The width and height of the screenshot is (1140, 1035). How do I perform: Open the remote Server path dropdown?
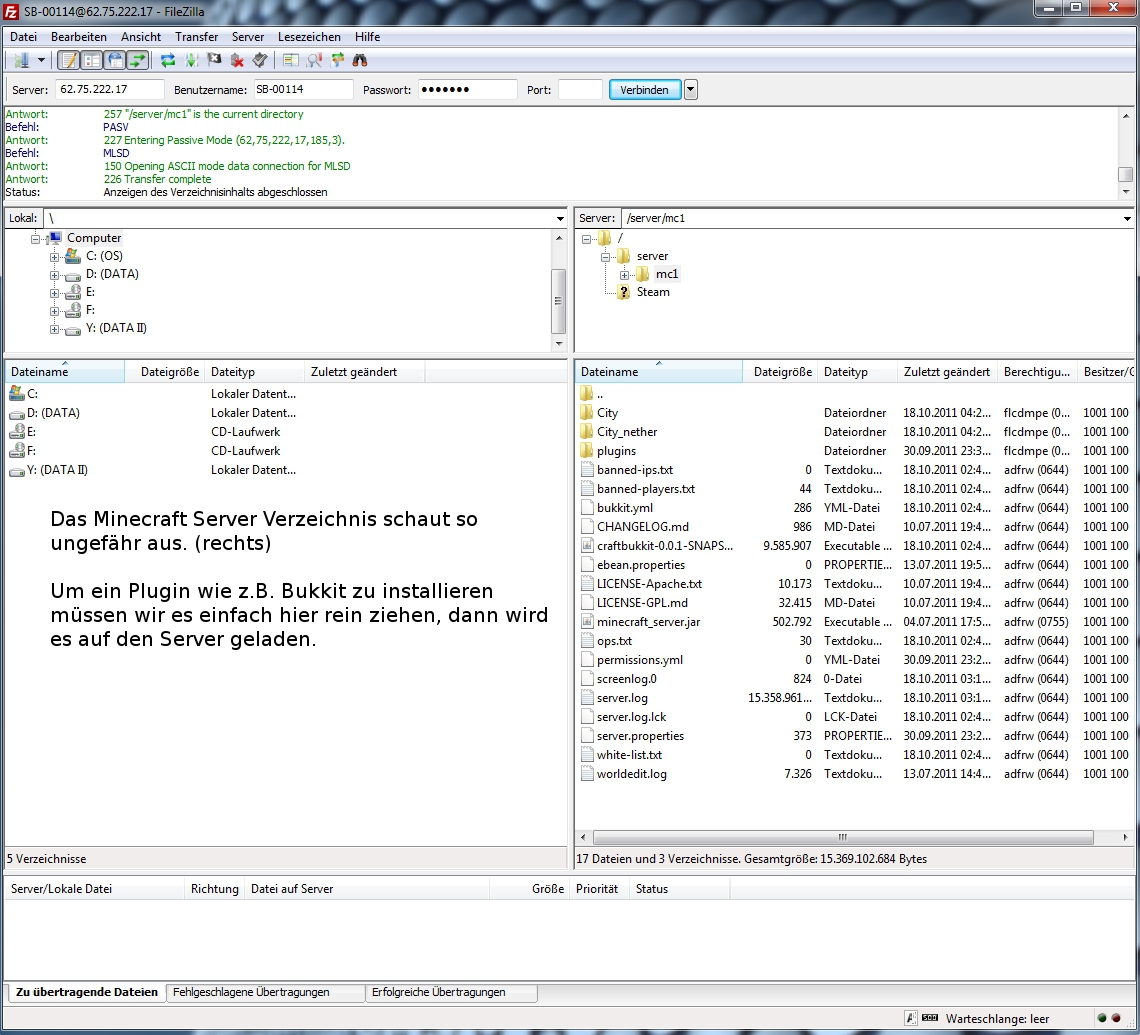[x=1127, y=218]
